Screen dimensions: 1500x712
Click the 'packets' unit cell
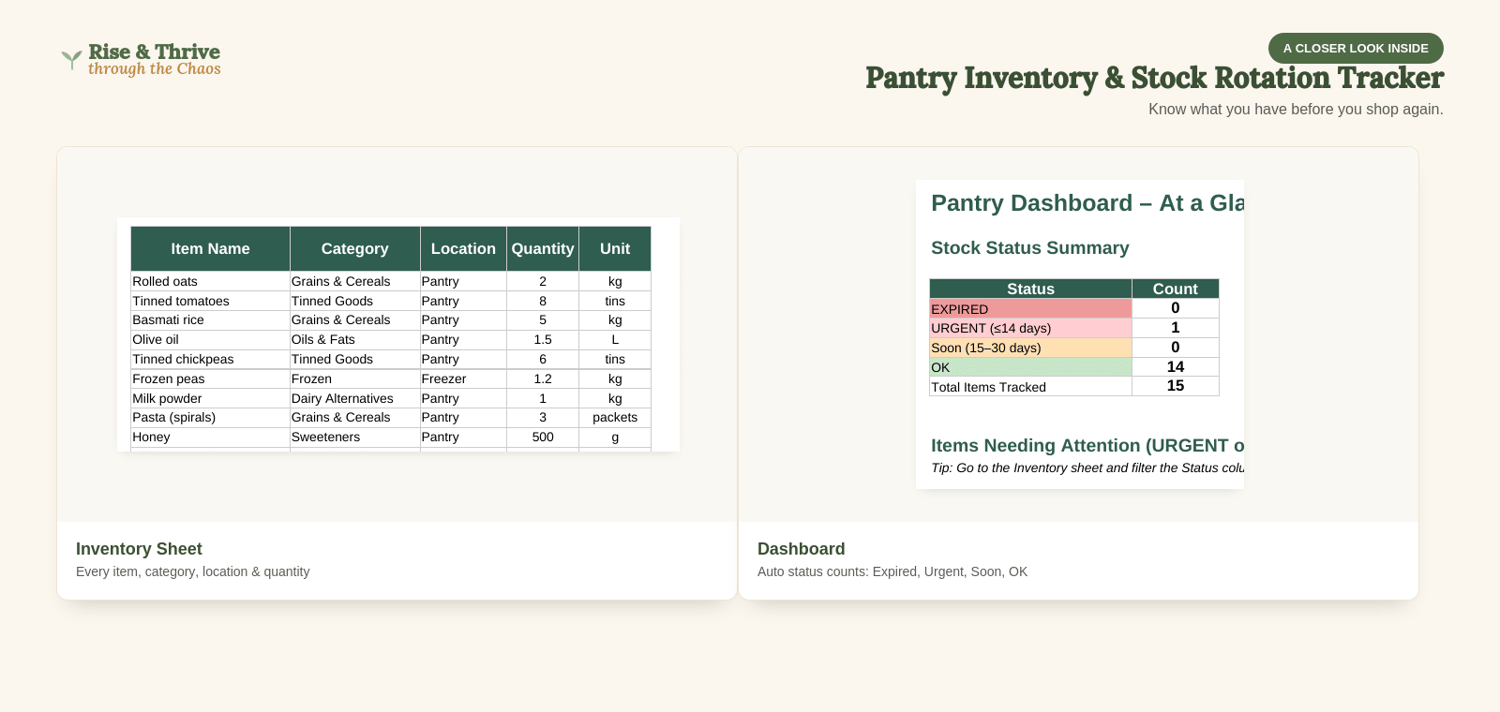pyautogui.click(x=615, y=417)
